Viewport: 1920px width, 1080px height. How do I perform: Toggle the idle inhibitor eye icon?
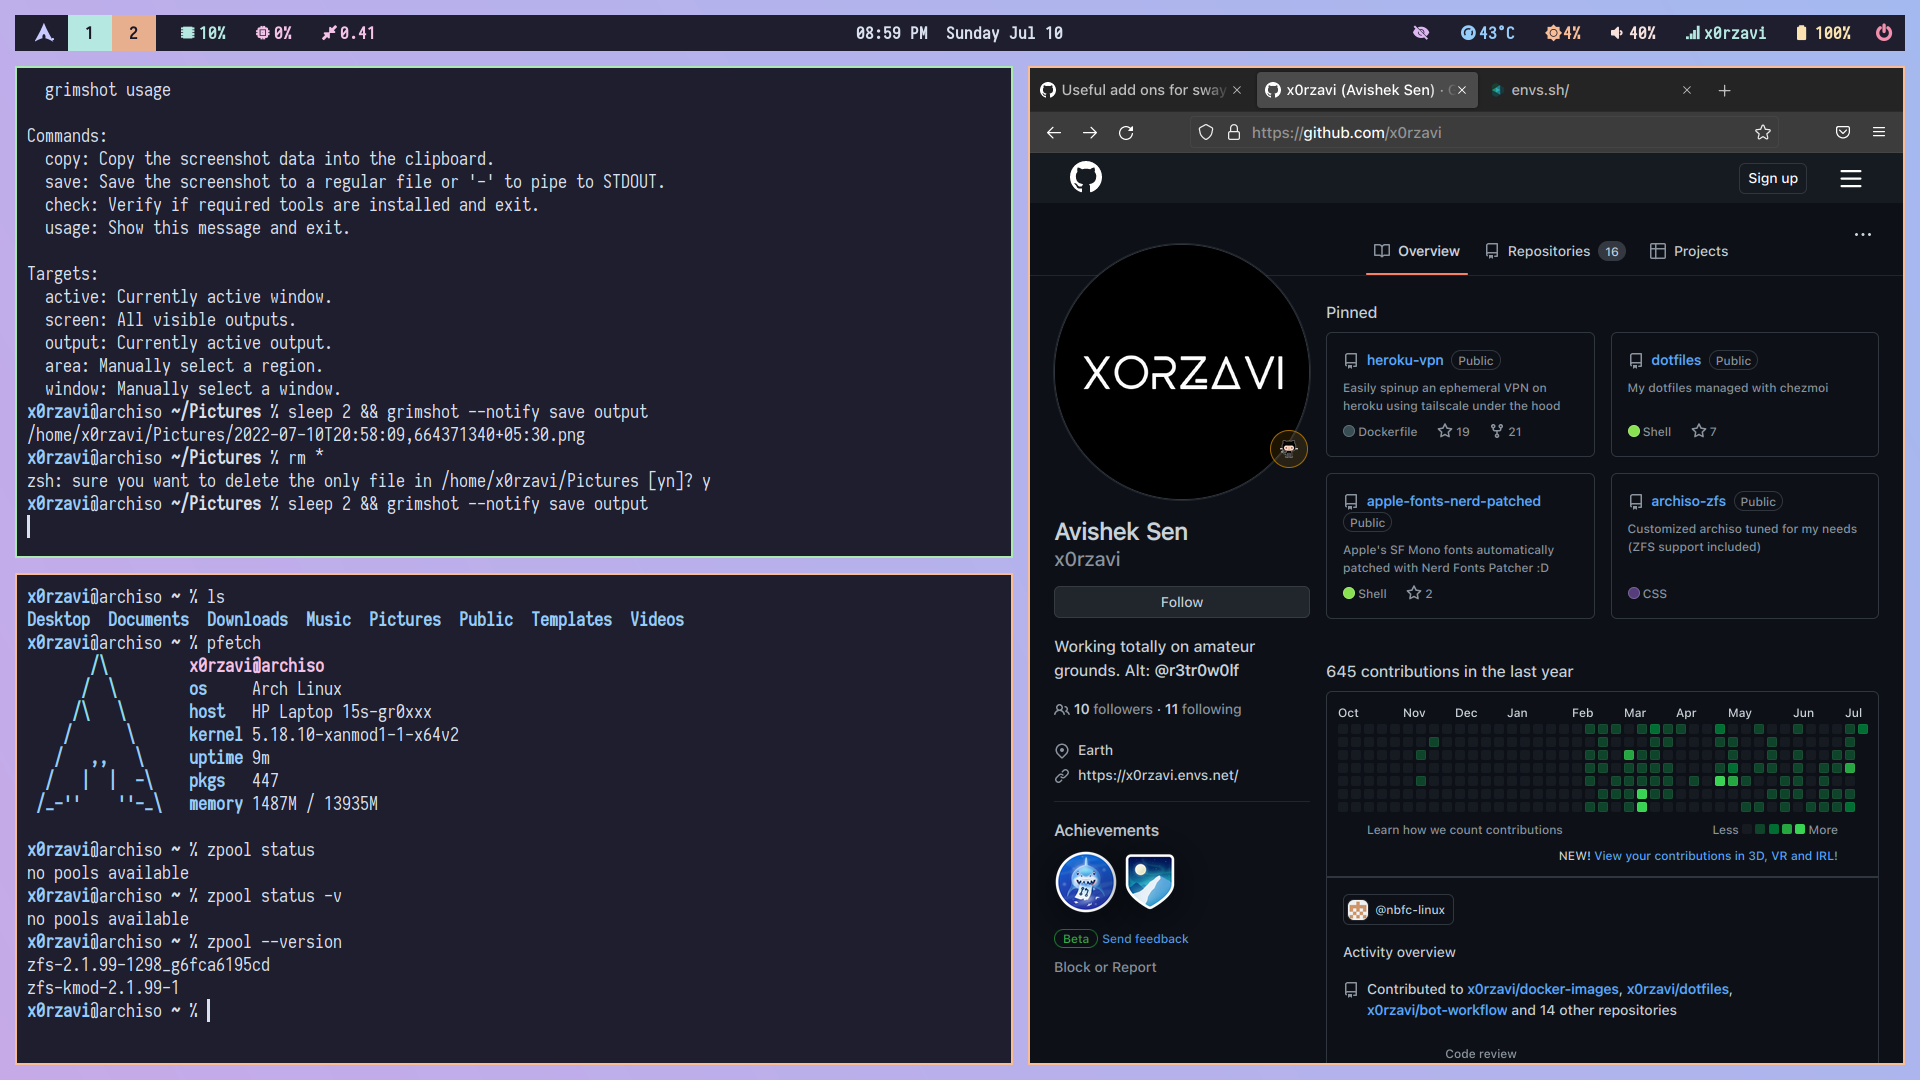[1420, 33]
